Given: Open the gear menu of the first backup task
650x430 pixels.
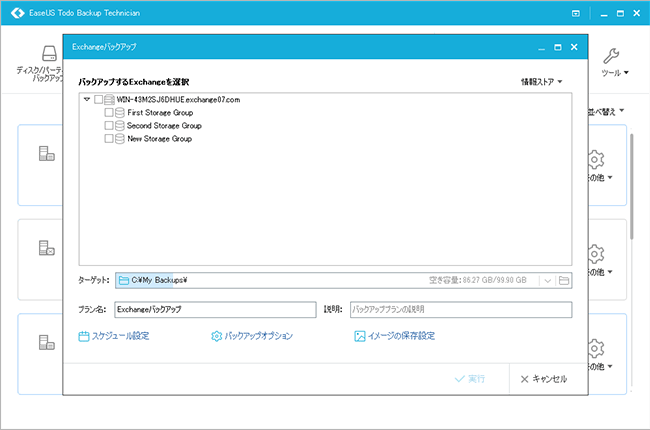Looking at the screenshot, I should click(x=596, y=160).
